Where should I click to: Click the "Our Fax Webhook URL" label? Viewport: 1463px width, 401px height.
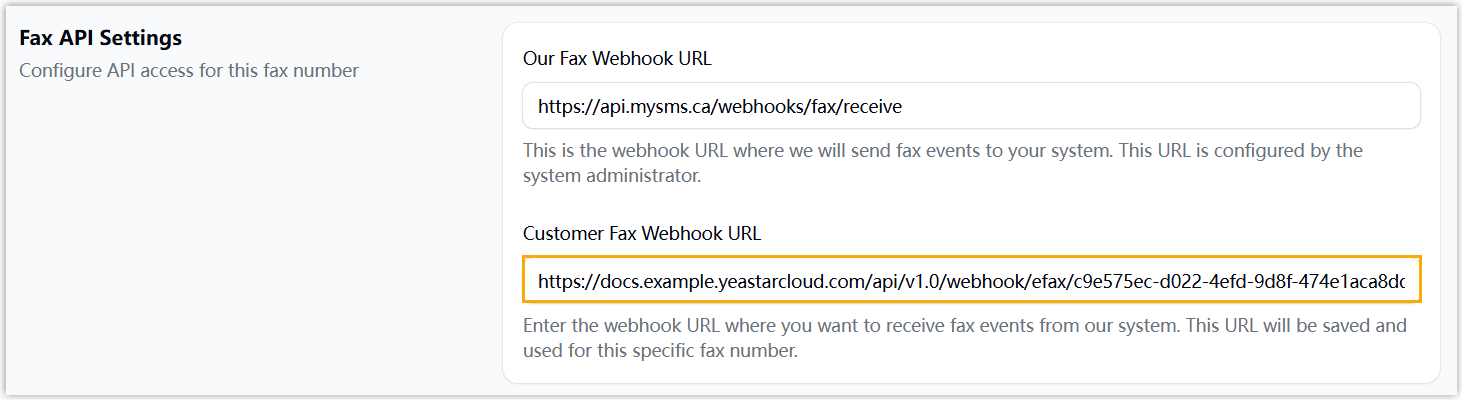617,58
